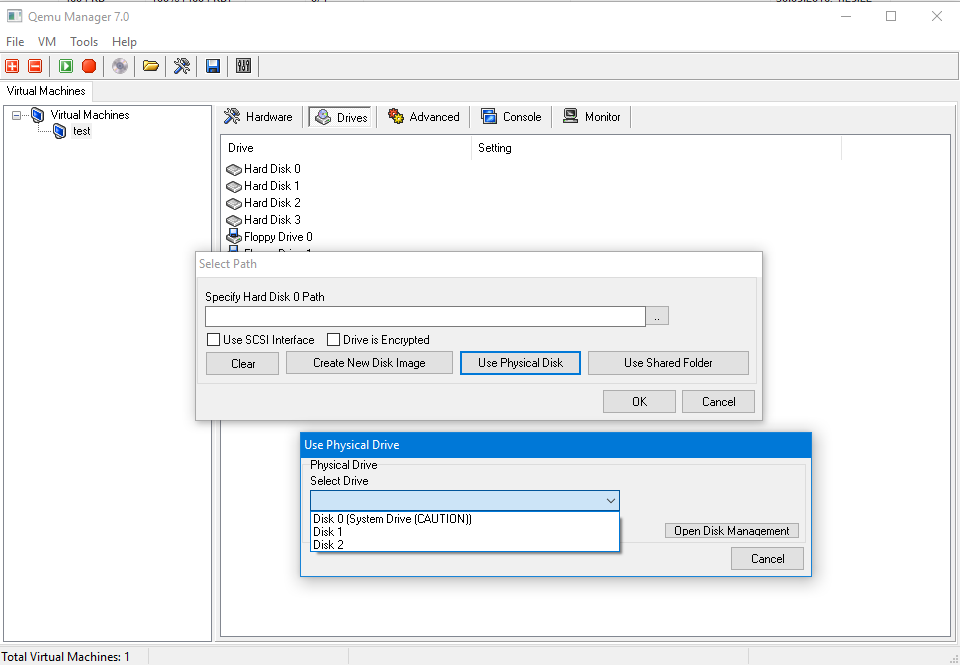The image size is (960, 665).
Task: Open the Select Drive combo box arrow
Action: [610, 501]
